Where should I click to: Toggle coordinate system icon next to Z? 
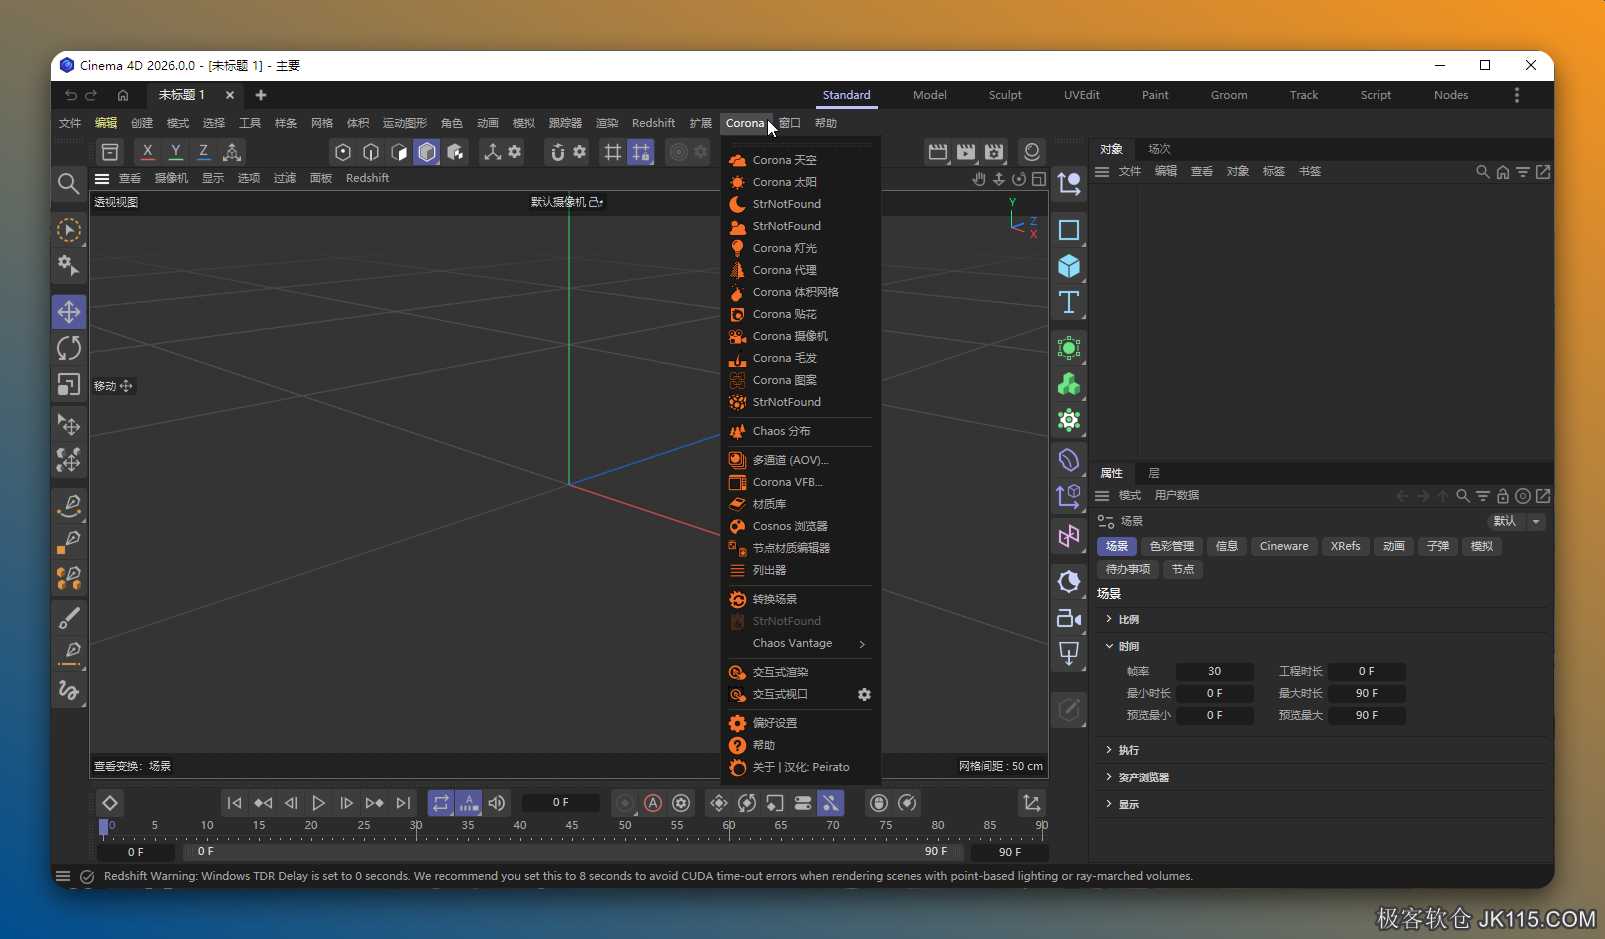(x=232, y=152)
